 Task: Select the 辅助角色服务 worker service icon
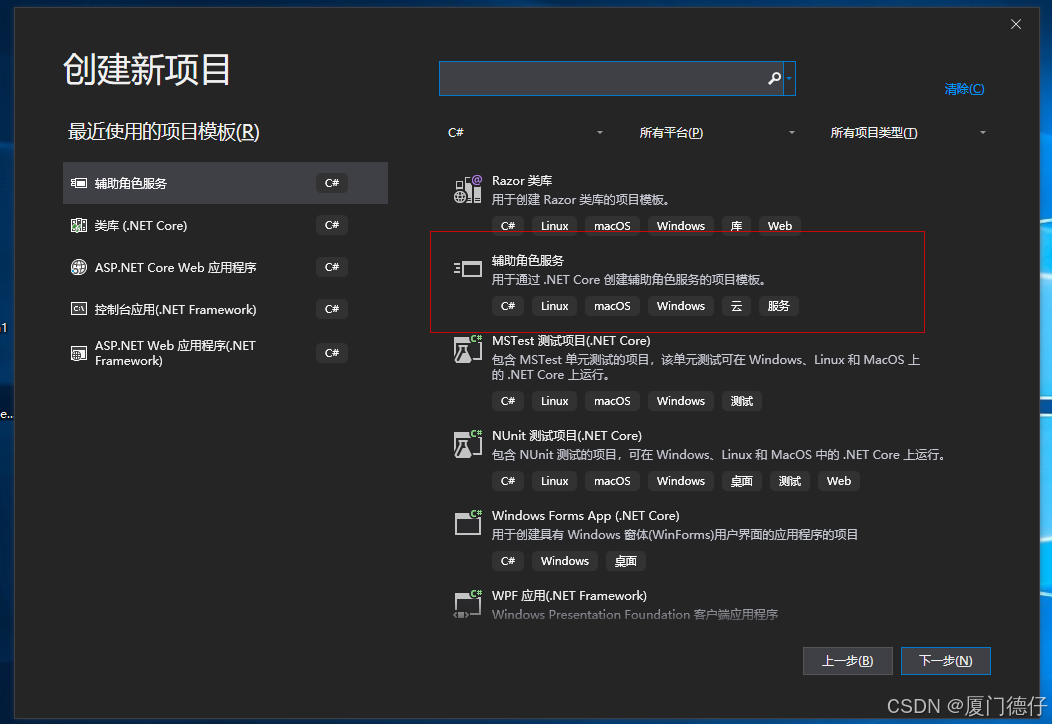[467, 268]
